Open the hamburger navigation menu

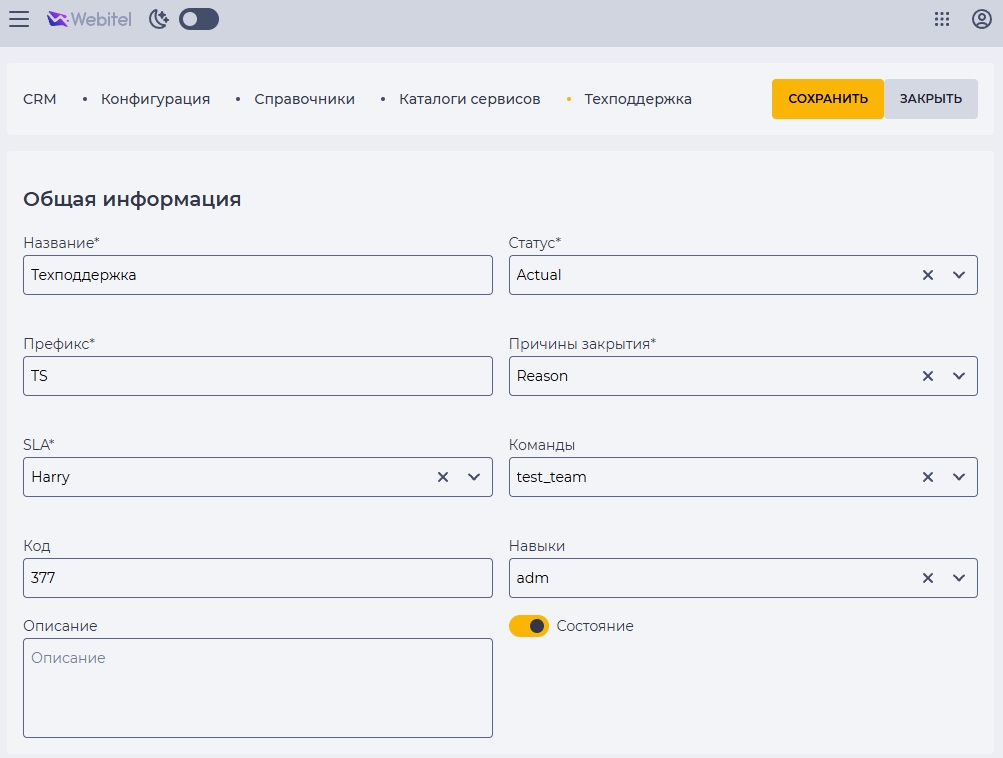point(19,19)
